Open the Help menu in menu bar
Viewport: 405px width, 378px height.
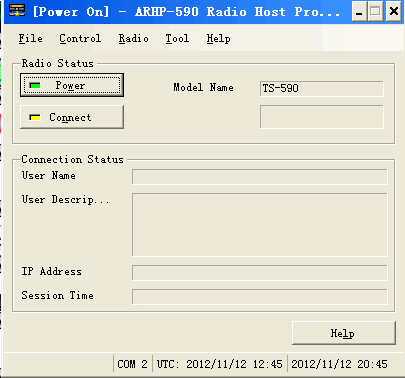click(x=218, y=39)
